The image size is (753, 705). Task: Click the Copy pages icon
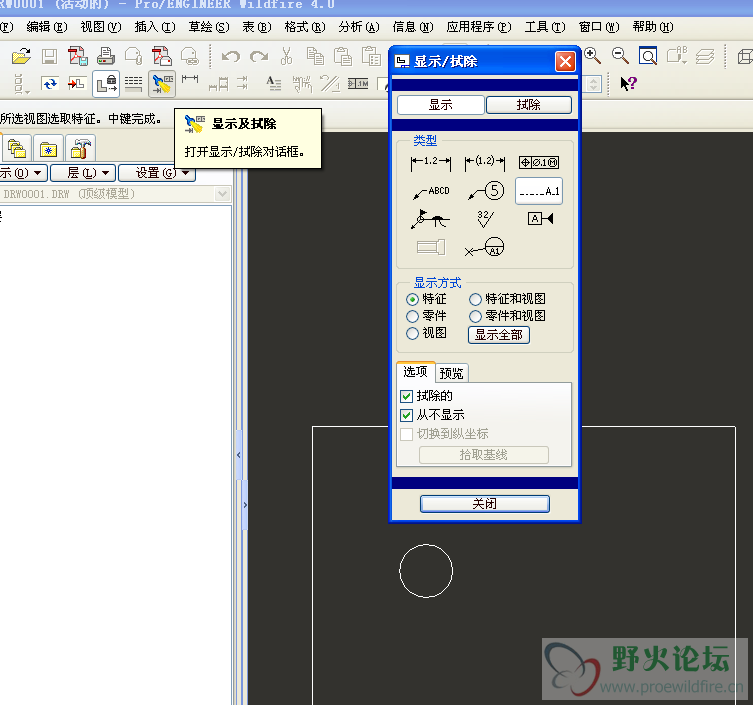pos(315,56)
